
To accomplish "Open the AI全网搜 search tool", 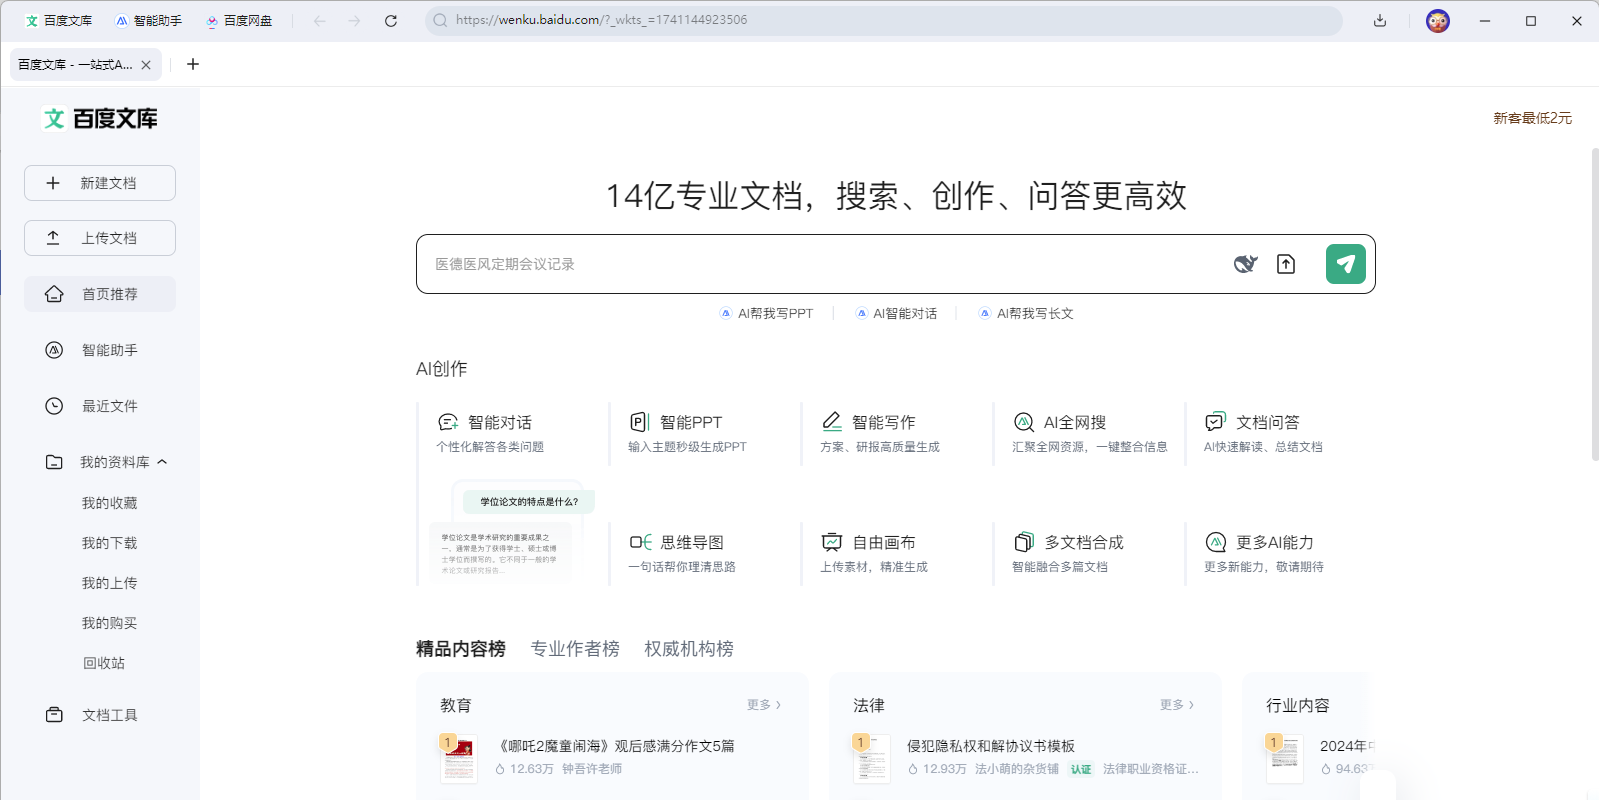I will coord(1074,423).
